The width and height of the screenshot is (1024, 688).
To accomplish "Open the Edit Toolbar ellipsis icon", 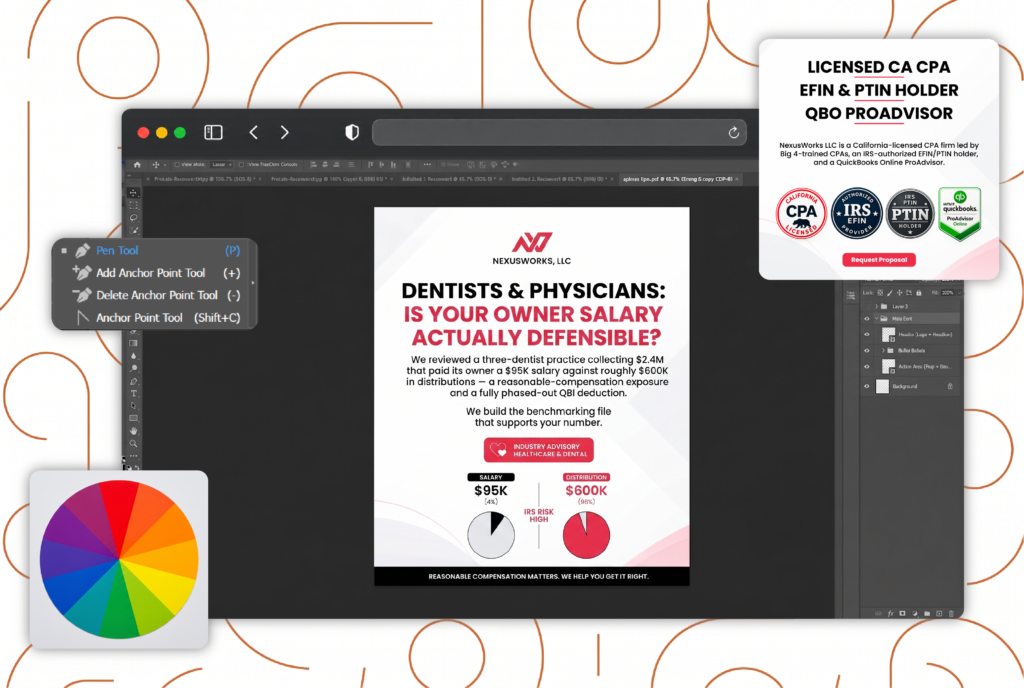I will pos(133,456).
